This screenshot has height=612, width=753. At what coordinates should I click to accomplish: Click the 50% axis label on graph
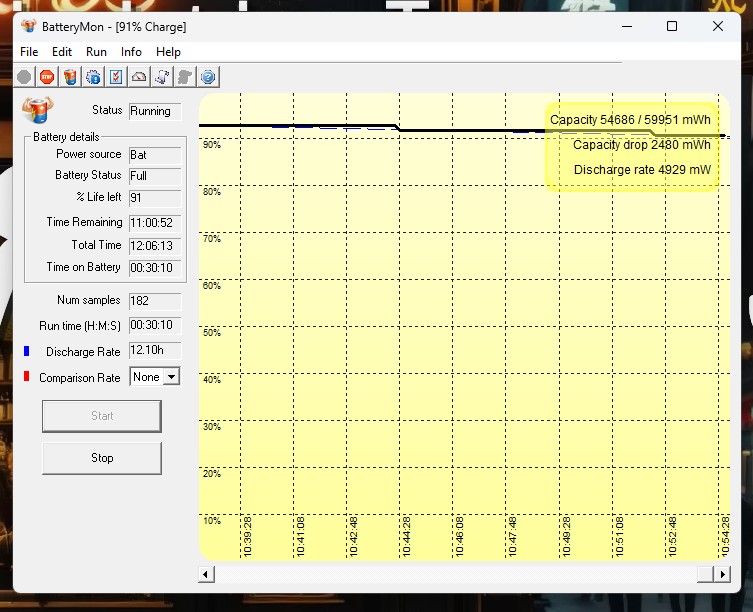(x=212, y=332)
